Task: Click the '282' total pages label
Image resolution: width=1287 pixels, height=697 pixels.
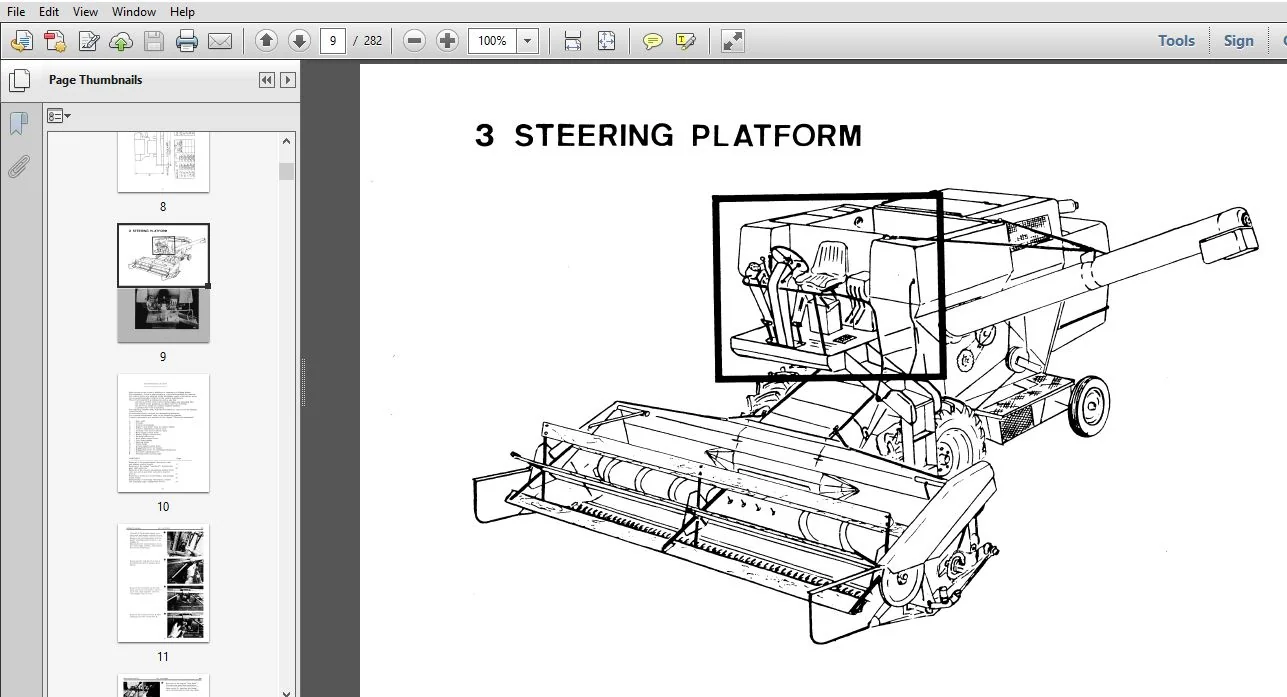Action: pyautogui.click(x=372, y=41)
